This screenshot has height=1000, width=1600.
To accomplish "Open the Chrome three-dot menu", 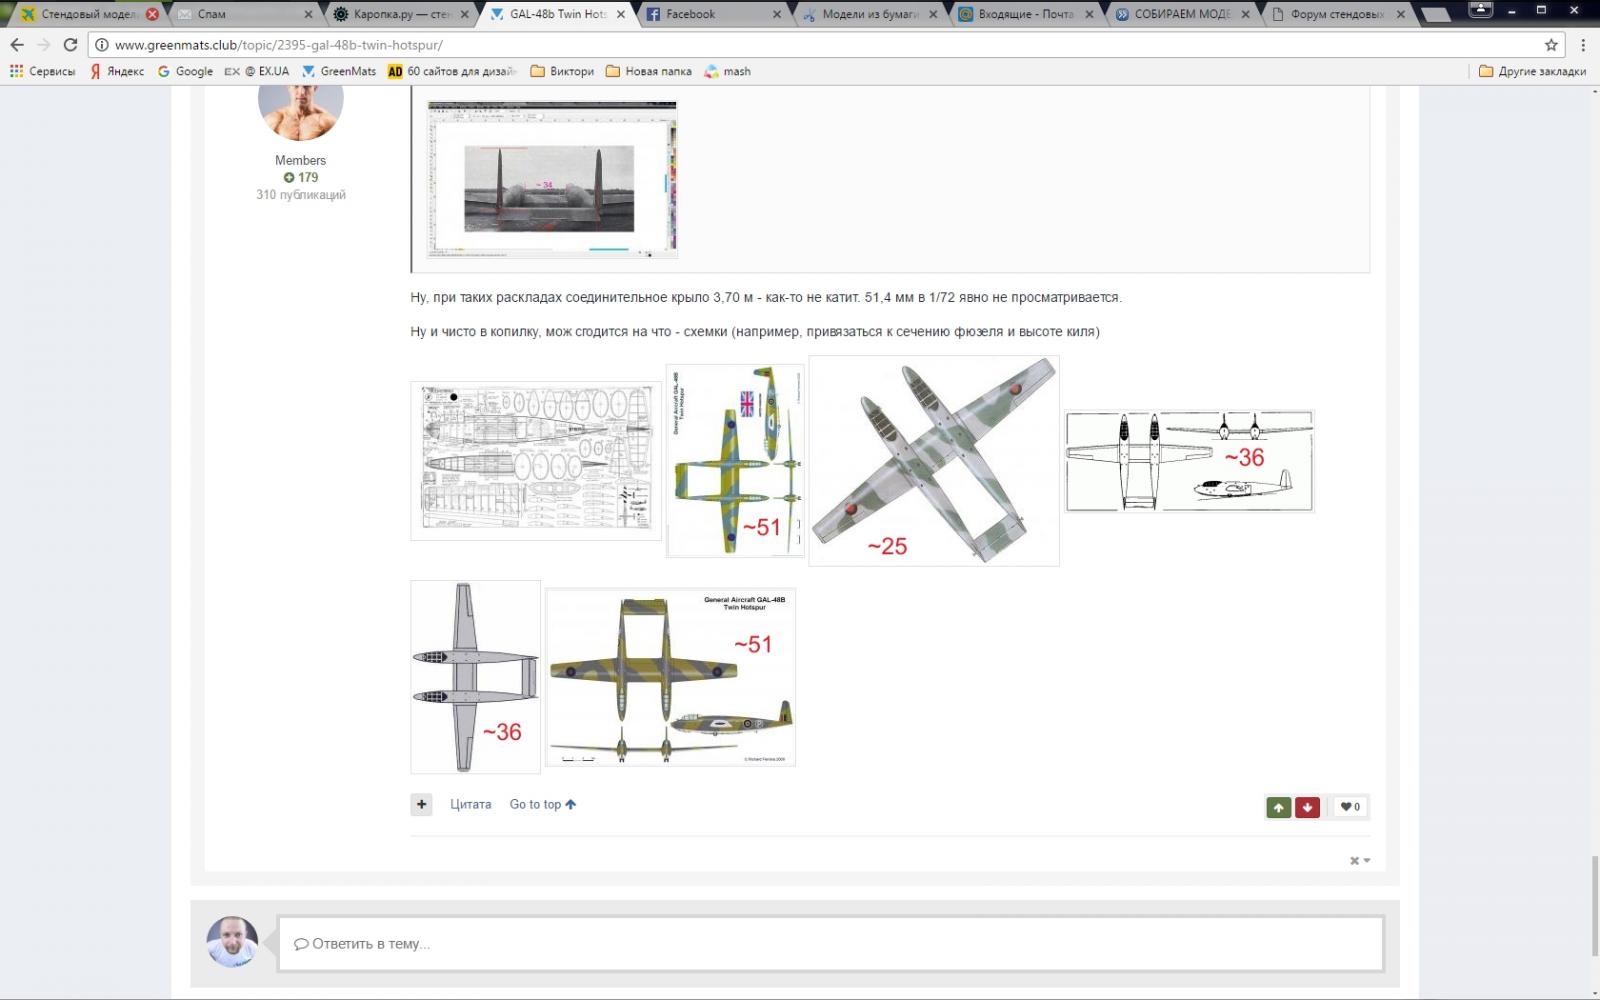I will click(x=1583, y=45).
